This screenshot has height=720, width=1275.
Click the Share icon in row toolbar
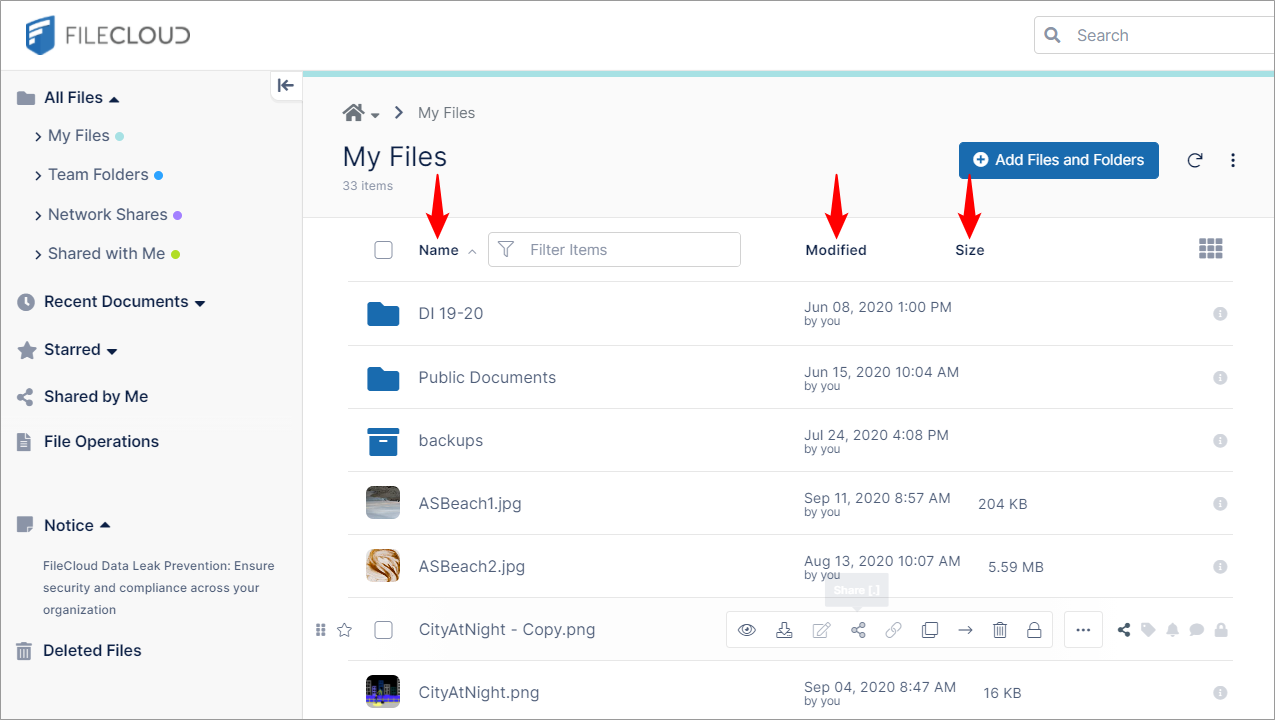[858, 630]
